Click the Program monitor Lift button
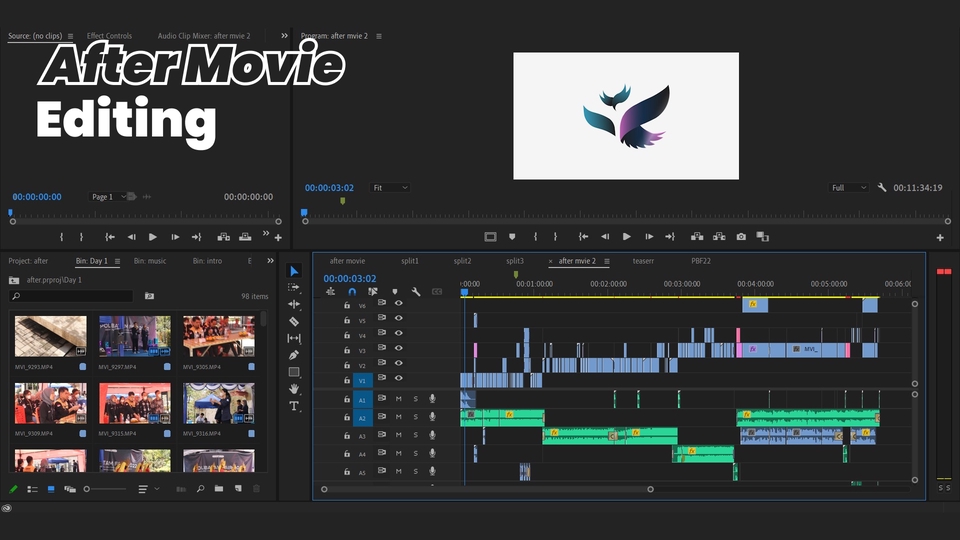Viewport: 960px width, 540px height. (697, 237)
